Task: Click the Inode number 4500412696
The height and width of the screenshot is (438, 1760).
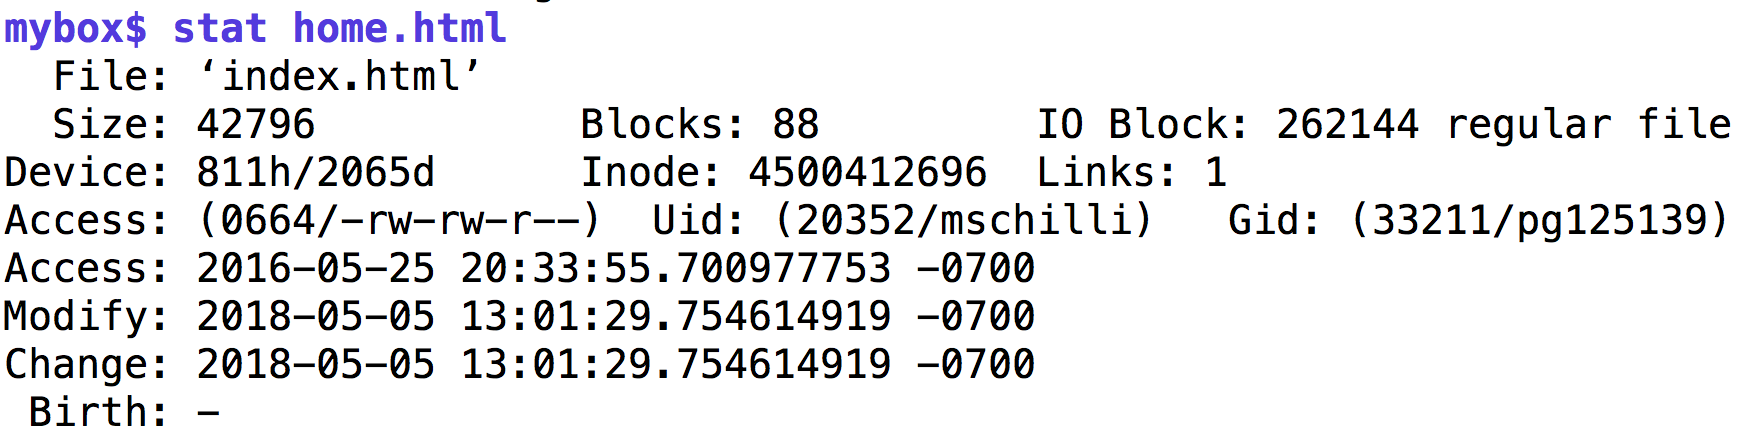Action: [x=868, y=172]
